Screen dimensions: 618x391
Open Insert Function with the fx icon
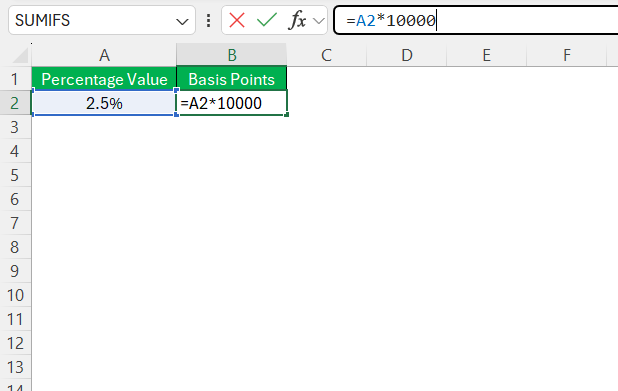(x=297, y=20)
